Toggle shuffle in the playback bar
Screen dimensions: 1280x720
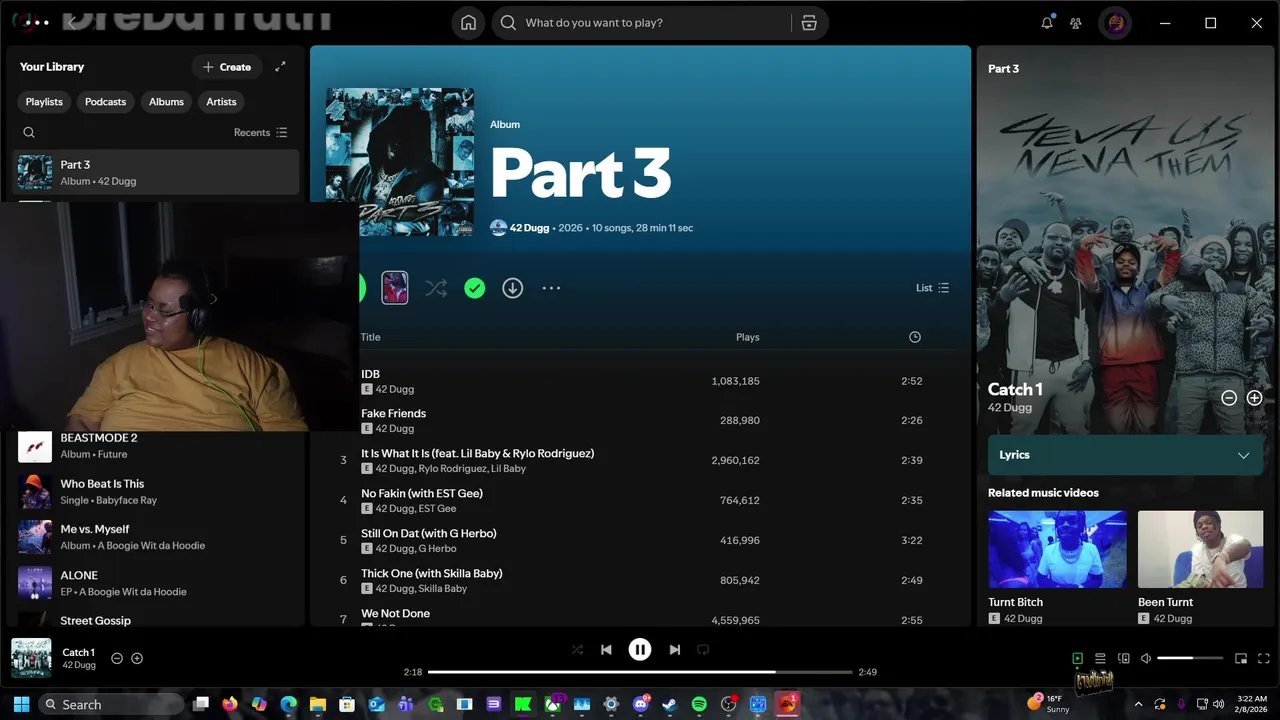[577, 650]
